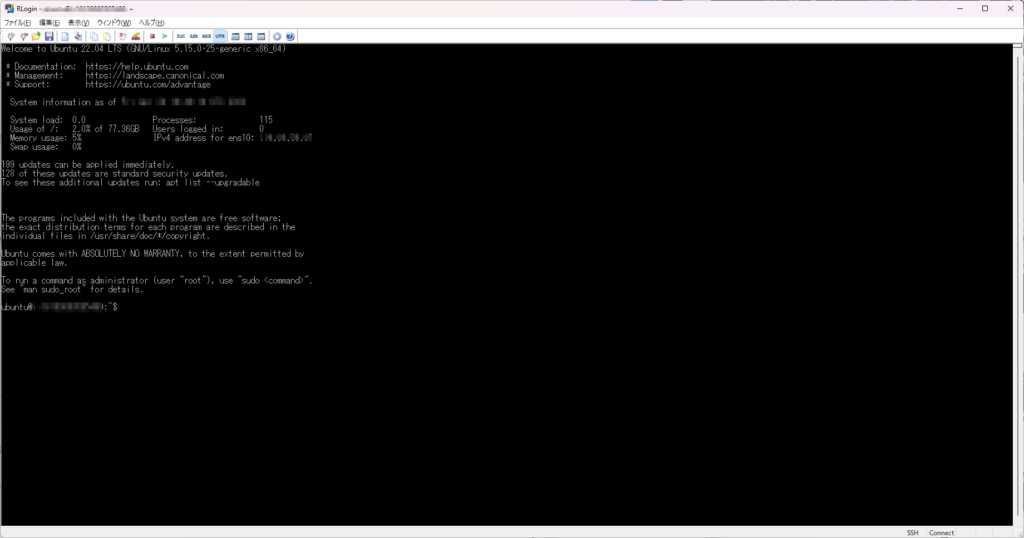1024x538 pixels.
Task: Click the Connect status bar entry
Action: pos(941,533)
